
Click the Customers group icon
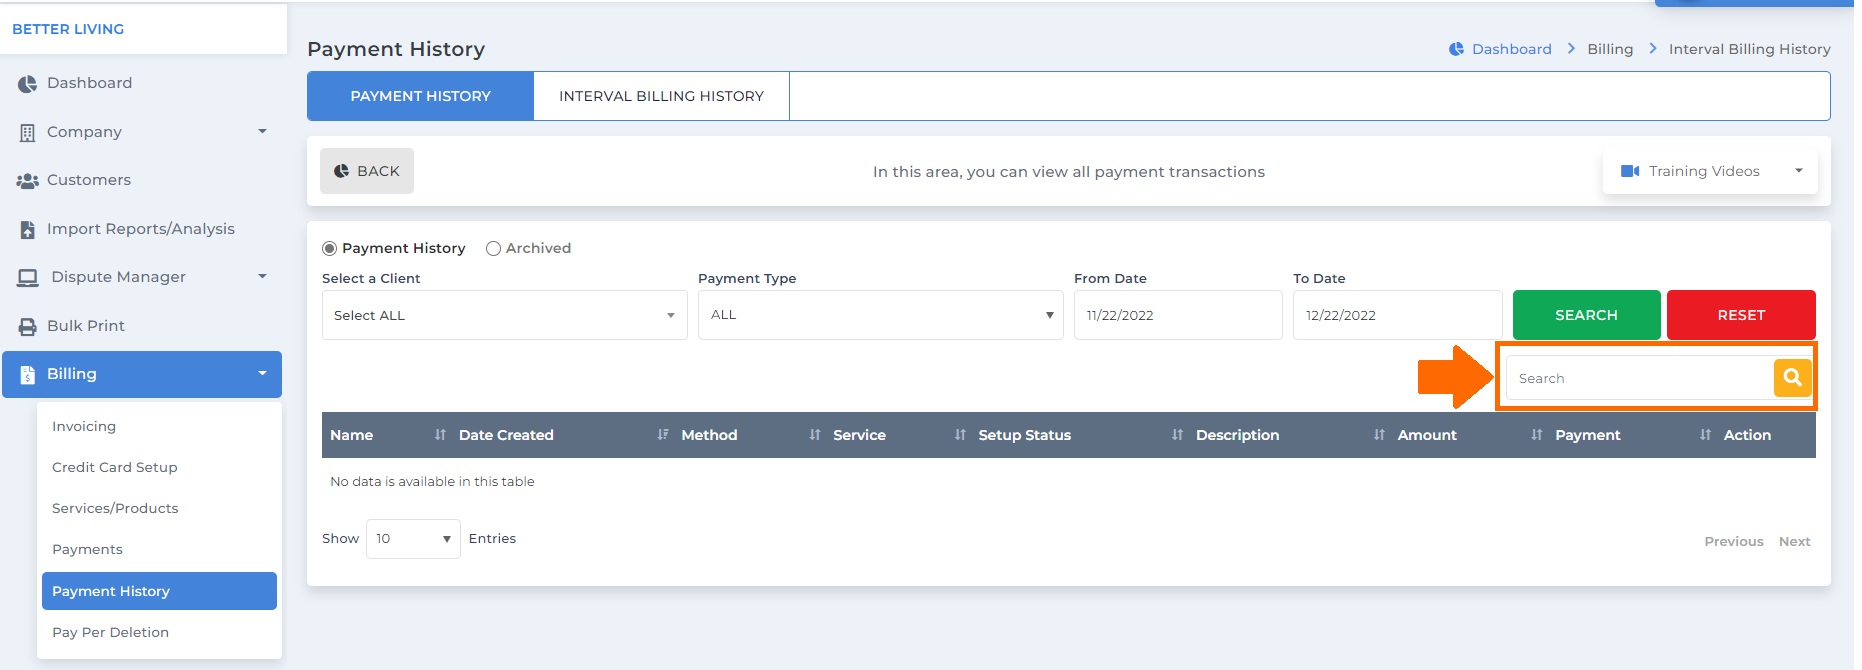tap(27, 181)
